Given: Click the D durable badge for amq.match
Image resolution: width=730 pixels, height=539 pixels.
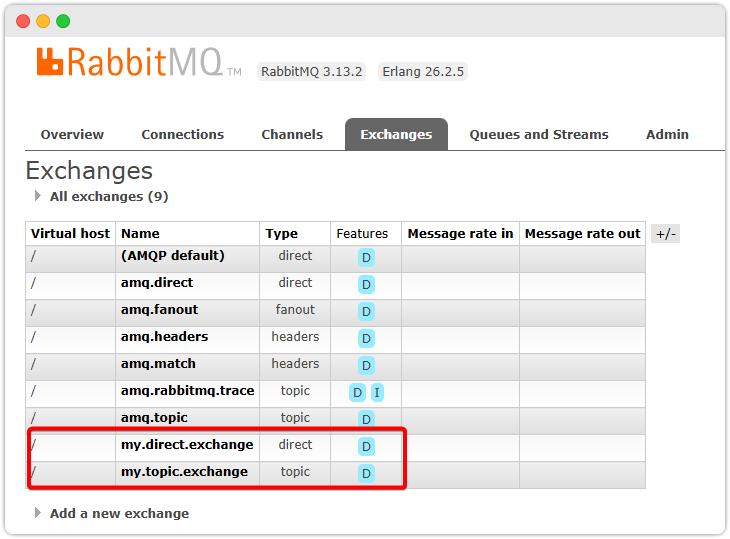Looking at the screenshot, I should tap(366, 365).
